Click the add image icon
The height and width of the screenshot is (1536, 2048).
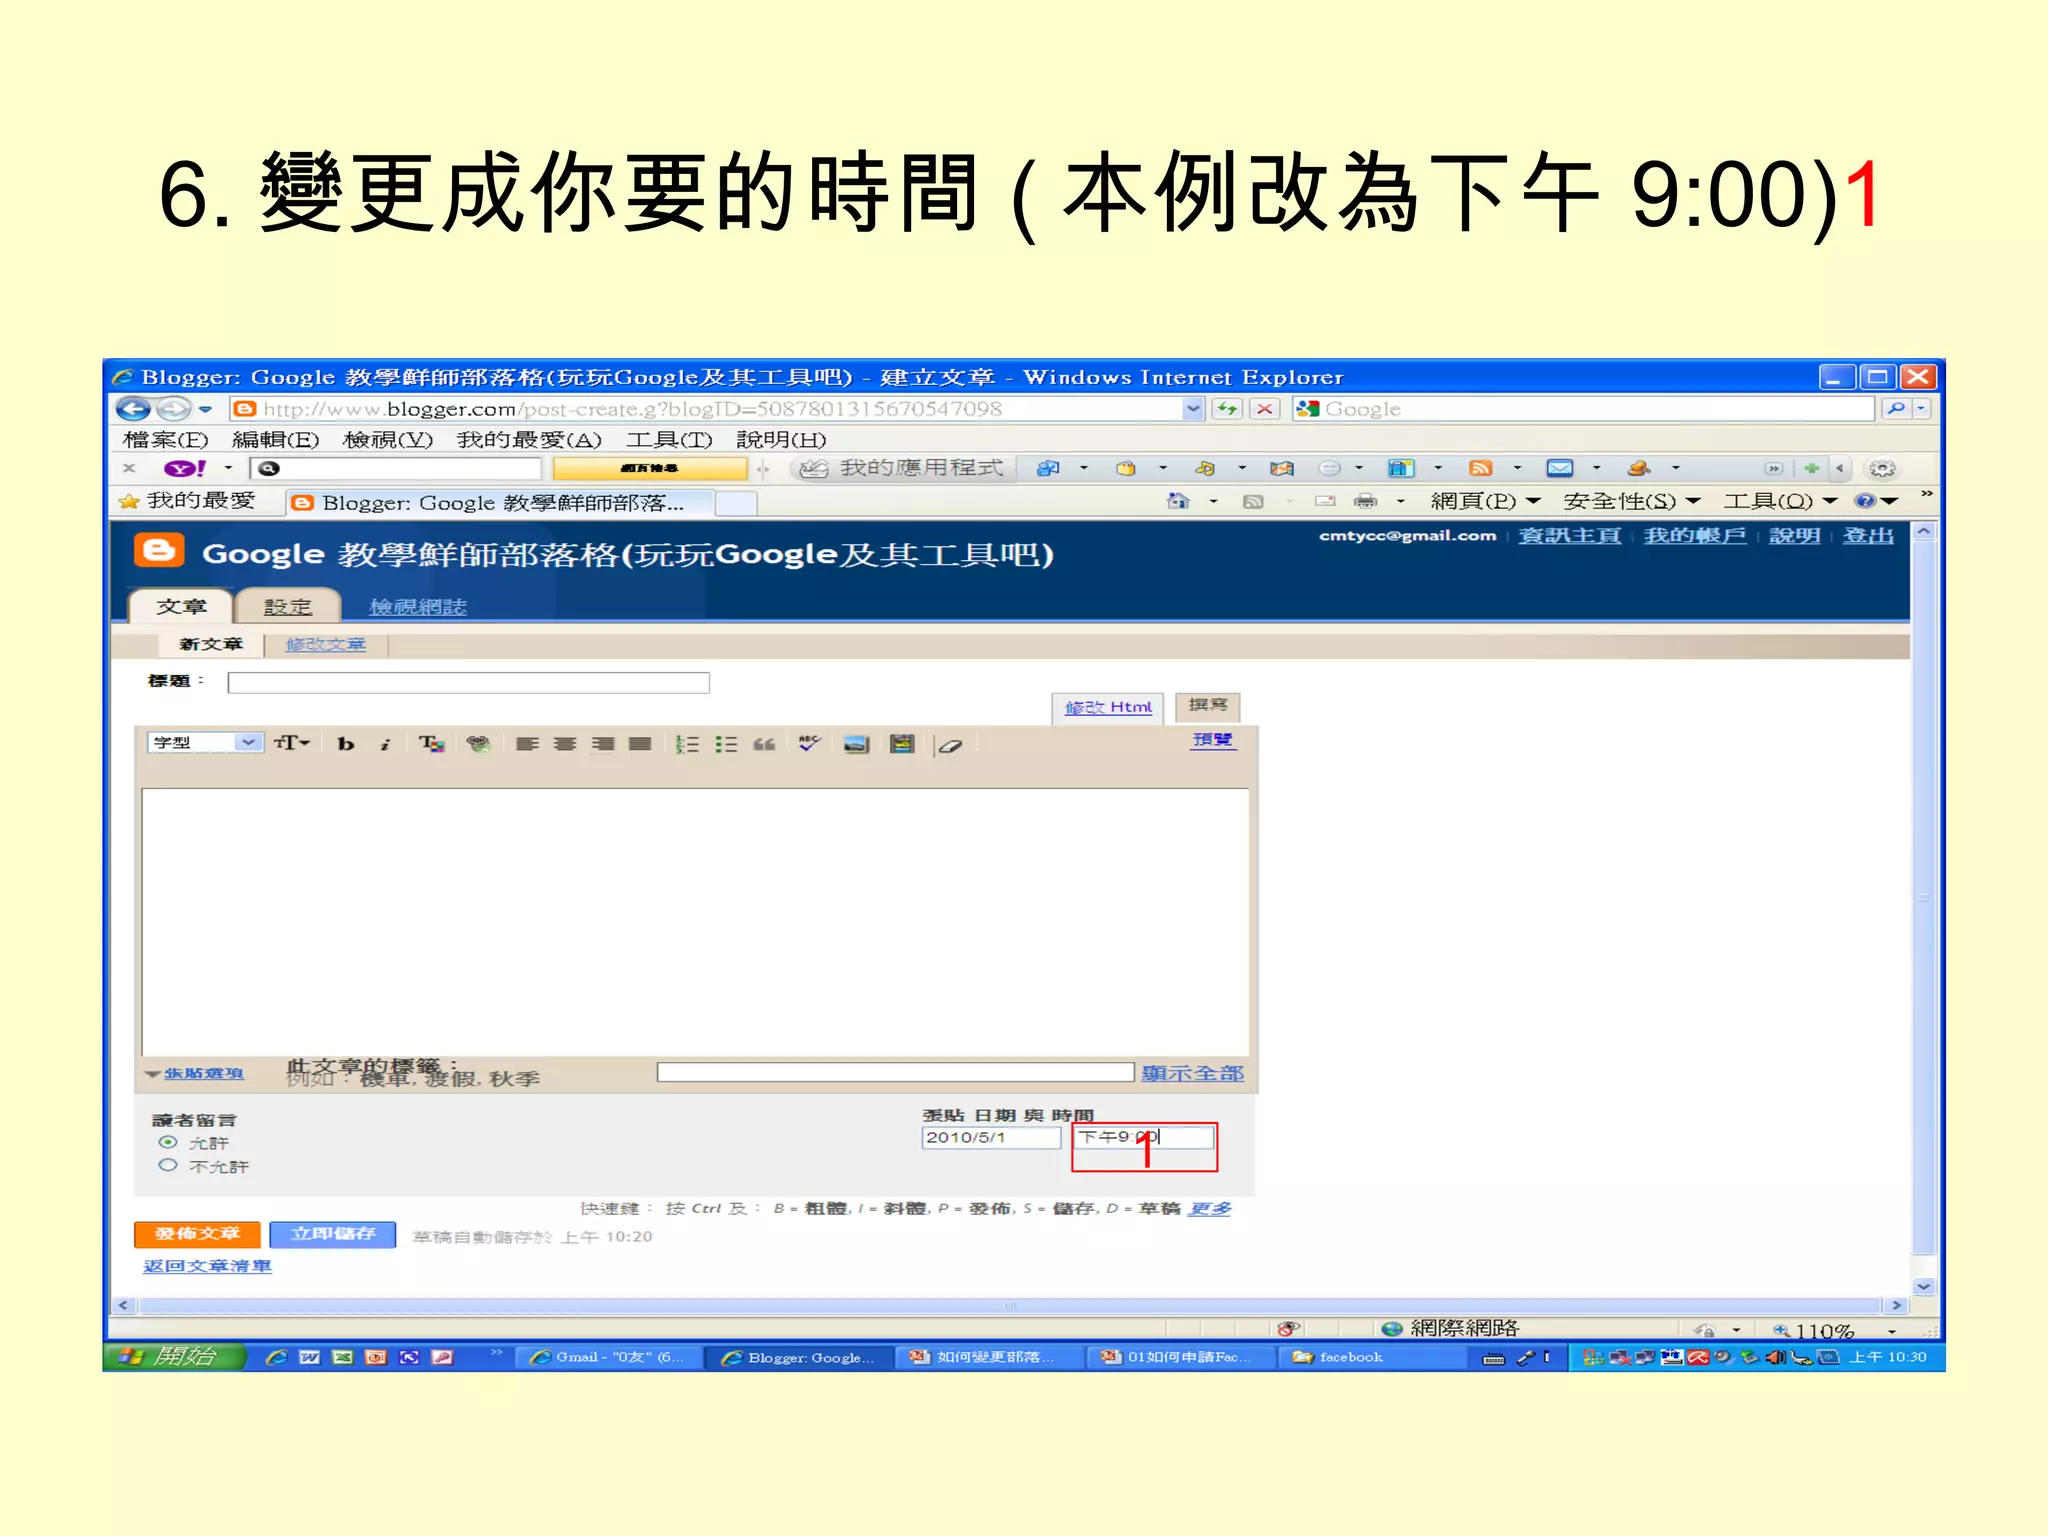coord(856,744)
